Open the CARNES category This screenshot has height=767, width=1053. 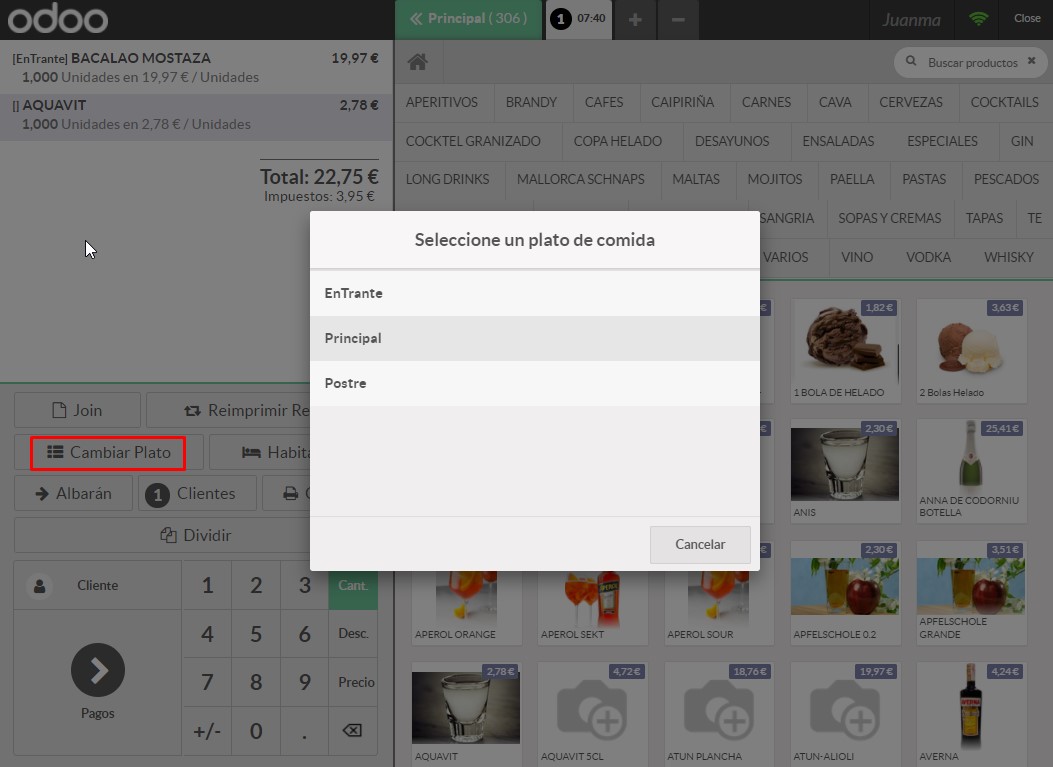pos(766,102)
